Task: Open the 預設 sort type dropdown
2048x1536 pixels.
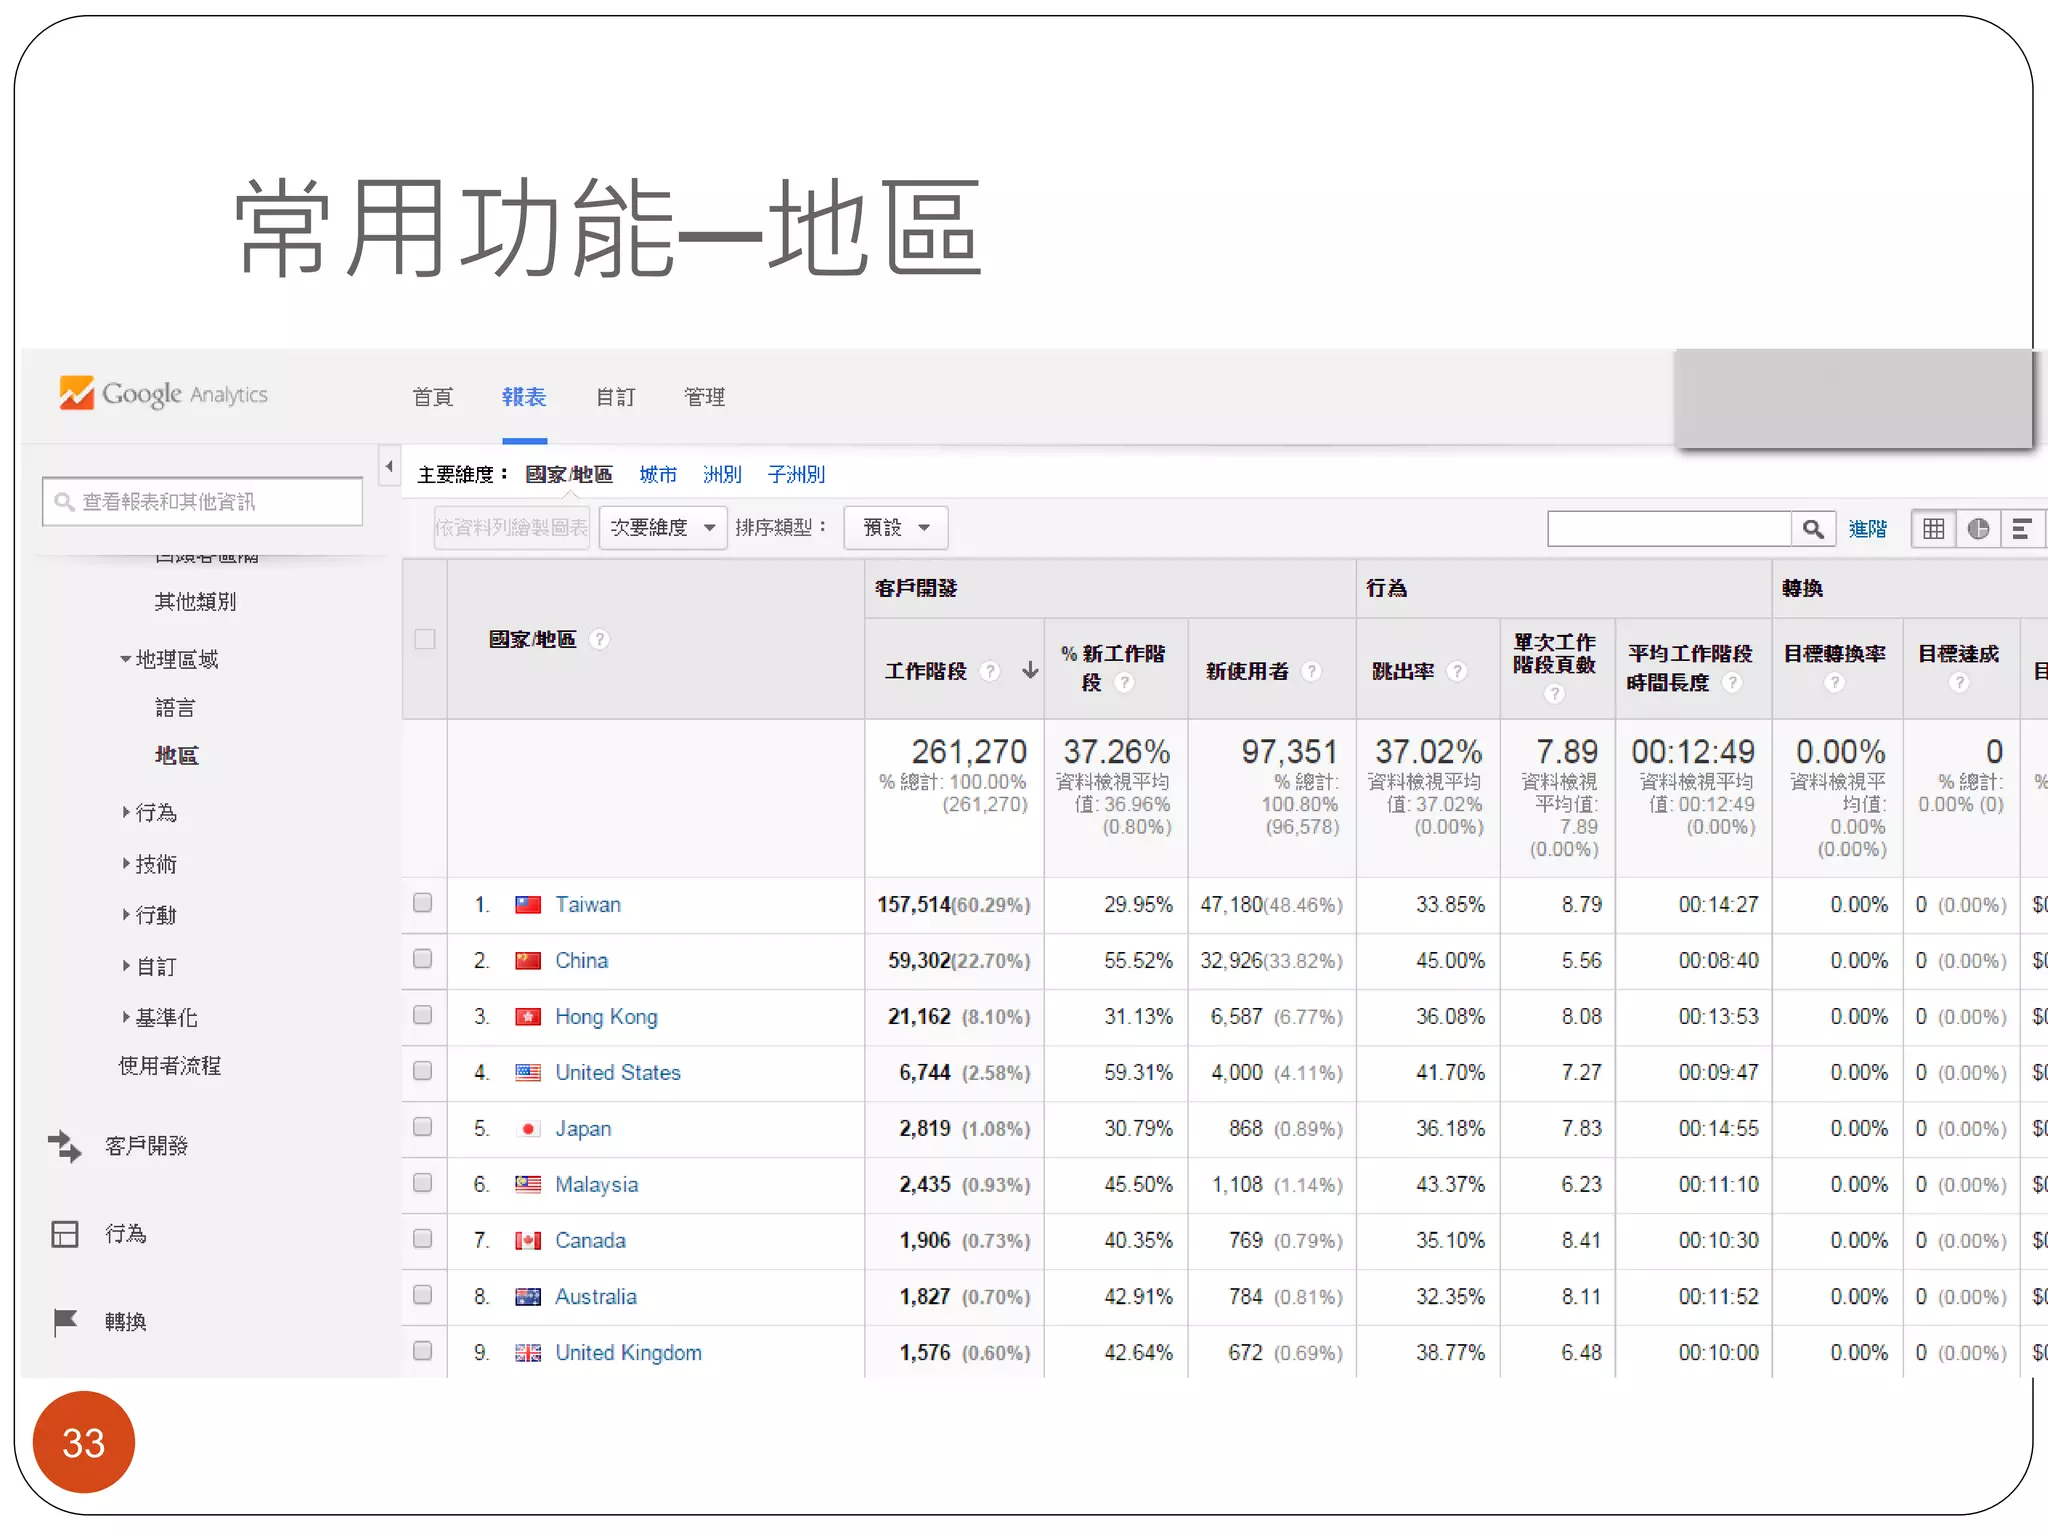Action: 895,528
